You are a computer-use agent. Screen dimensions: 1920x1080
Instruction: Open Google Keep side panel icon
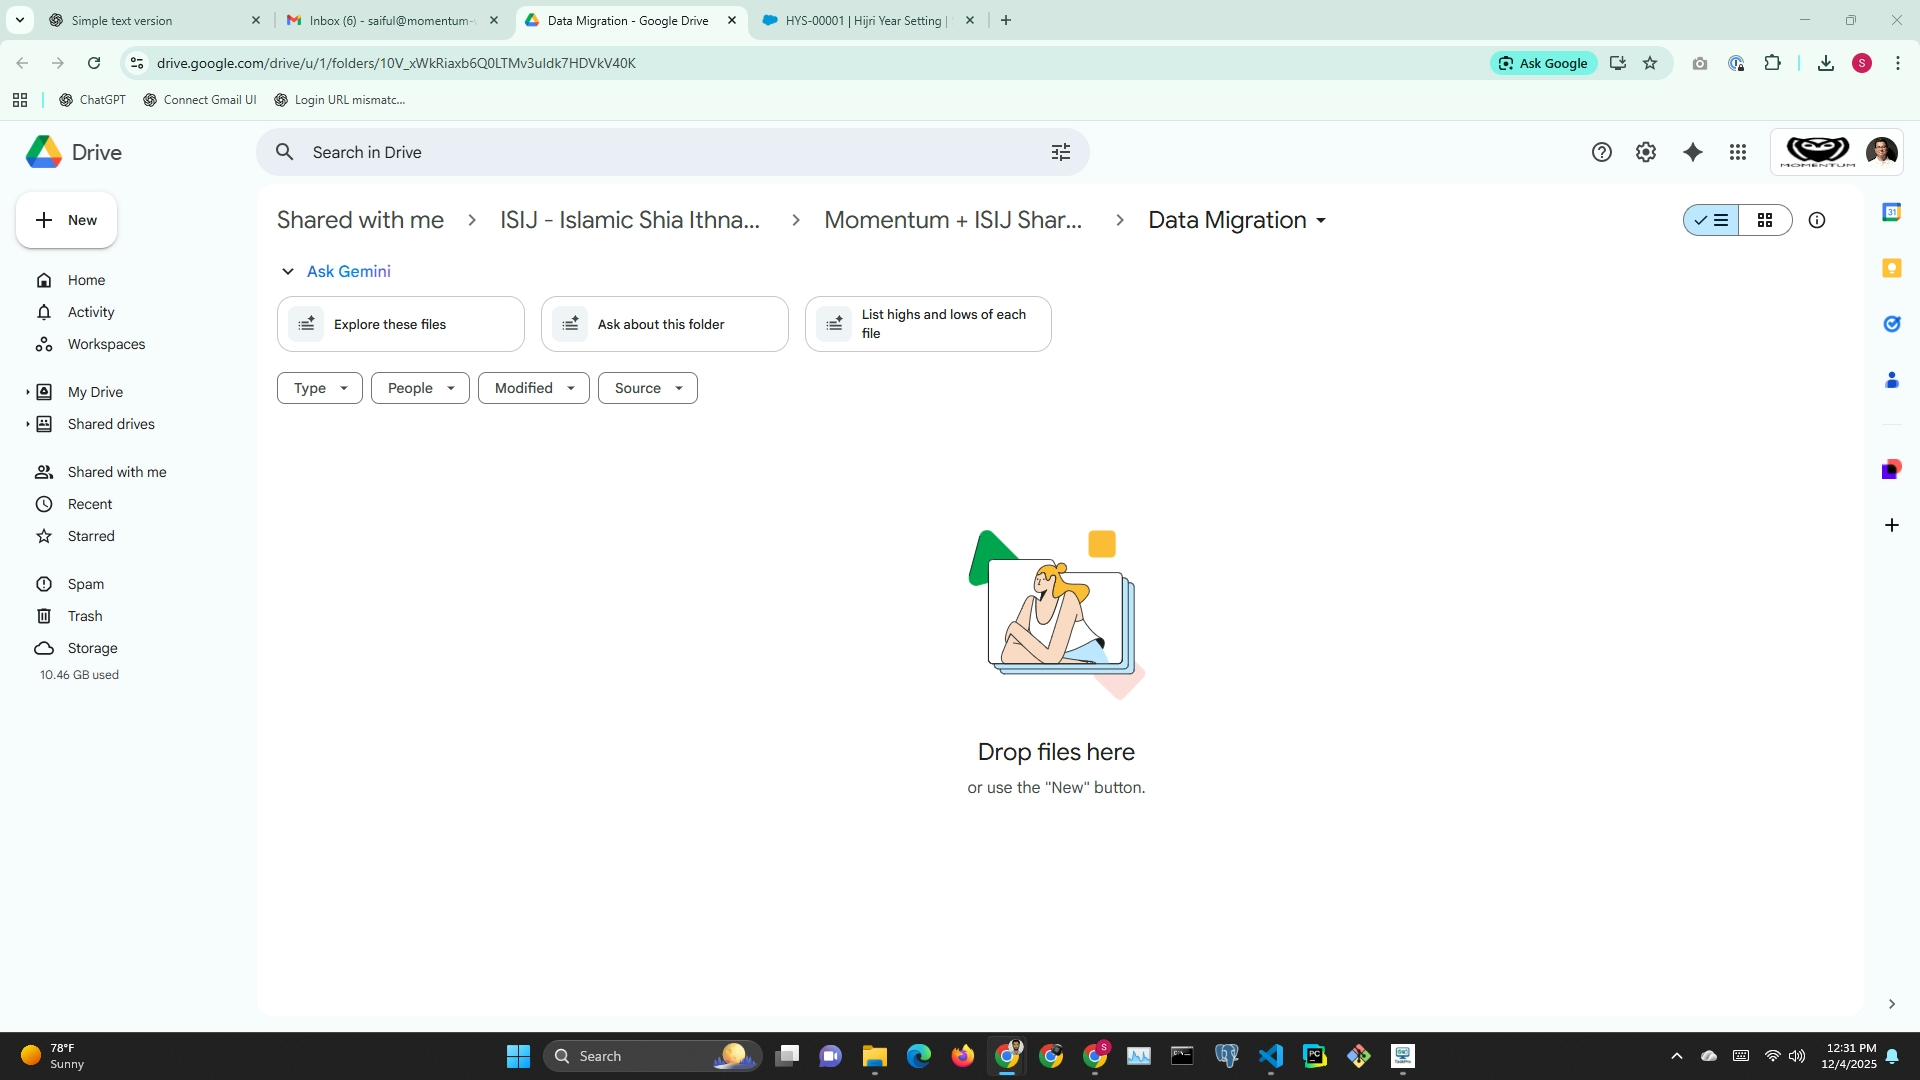click(1891, 268)
